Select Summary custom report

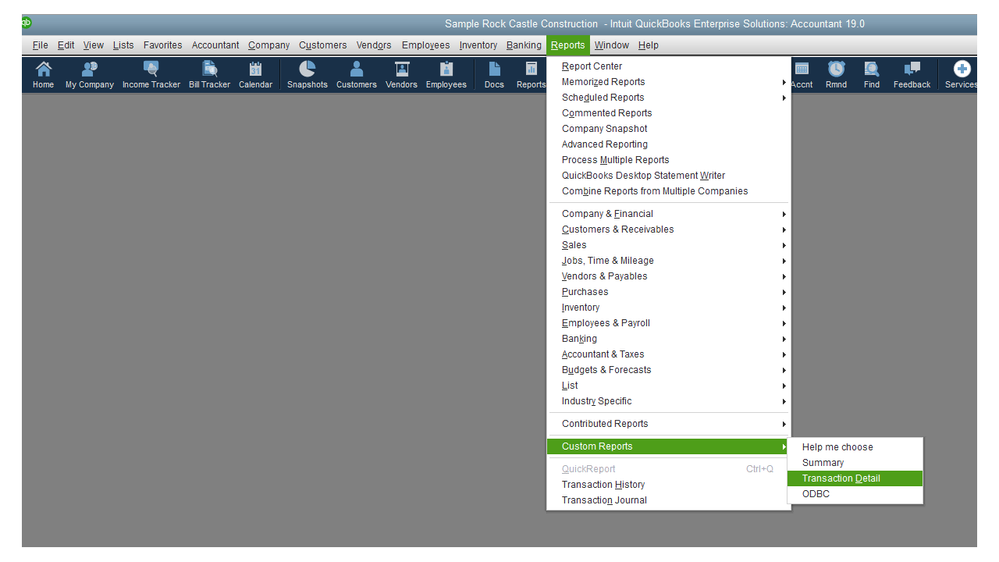point(855,463)
